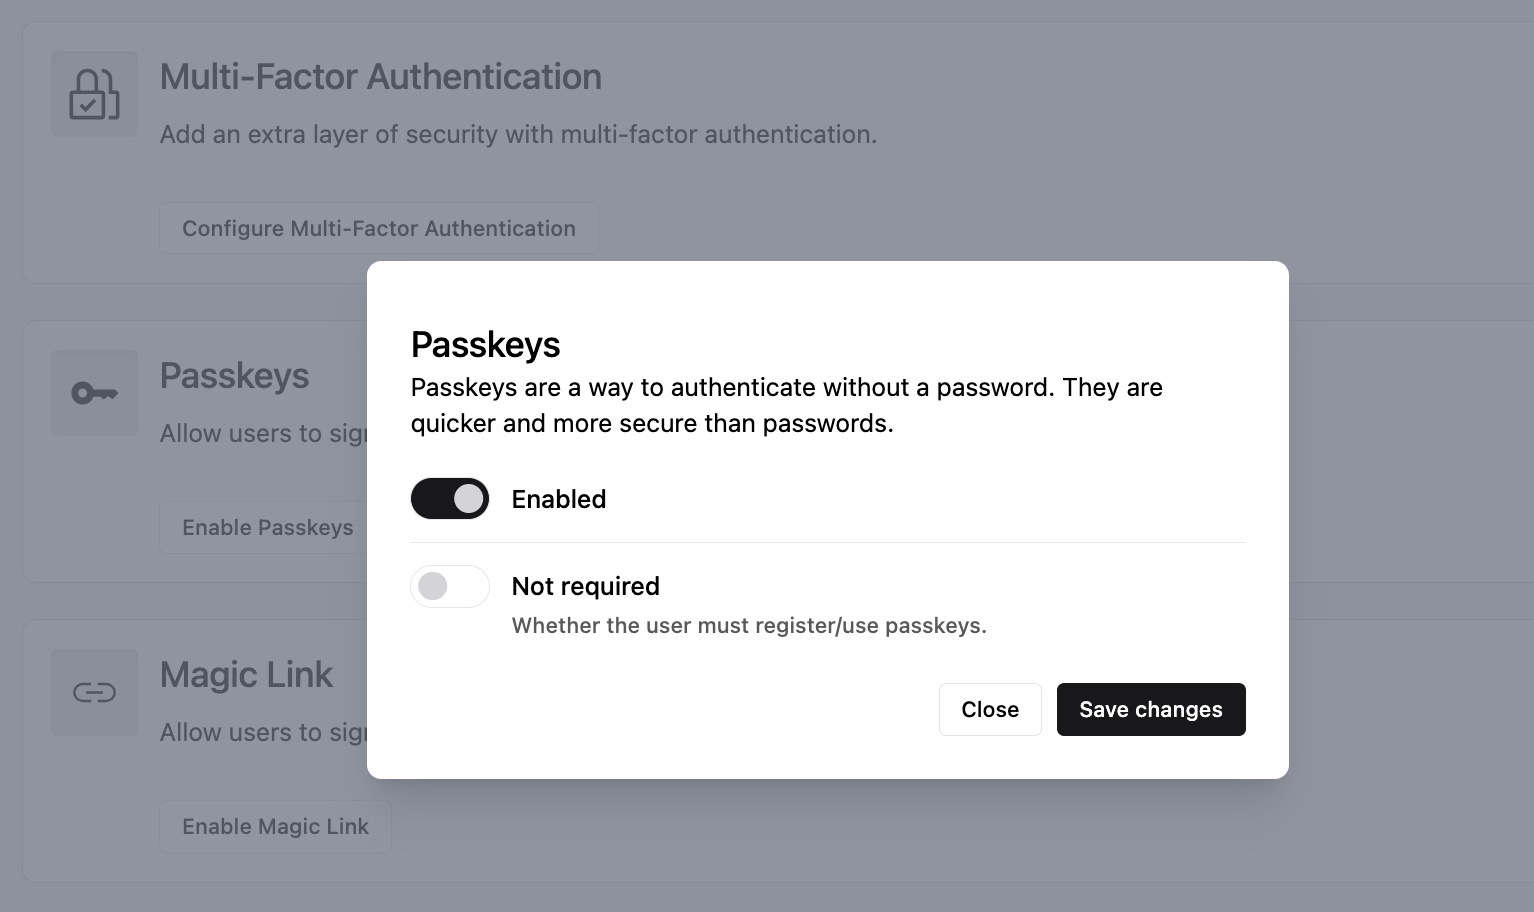Click the Enabled toggle label text
Screen dimensions: 1534x912
559,499
